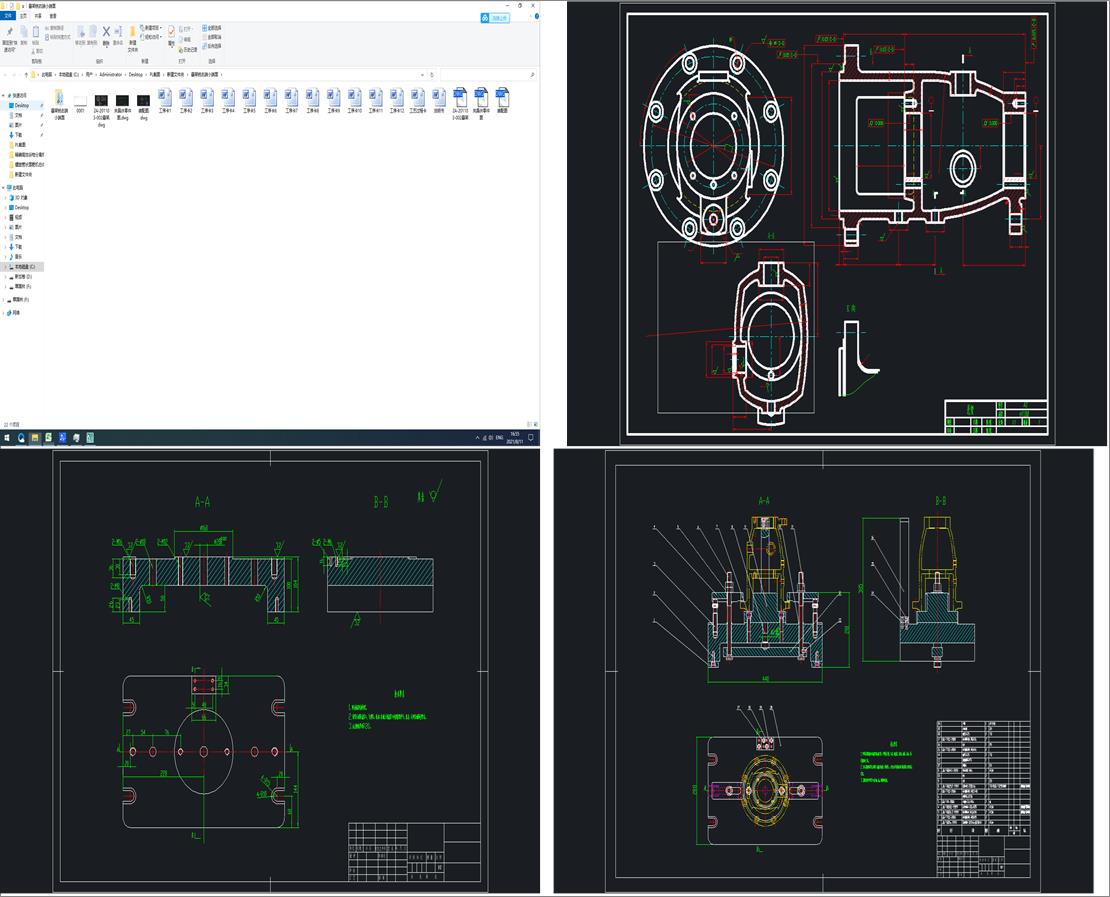Open the notification center icon
The width and height of the screenshot is (1110, 897).
pos(531,438)
